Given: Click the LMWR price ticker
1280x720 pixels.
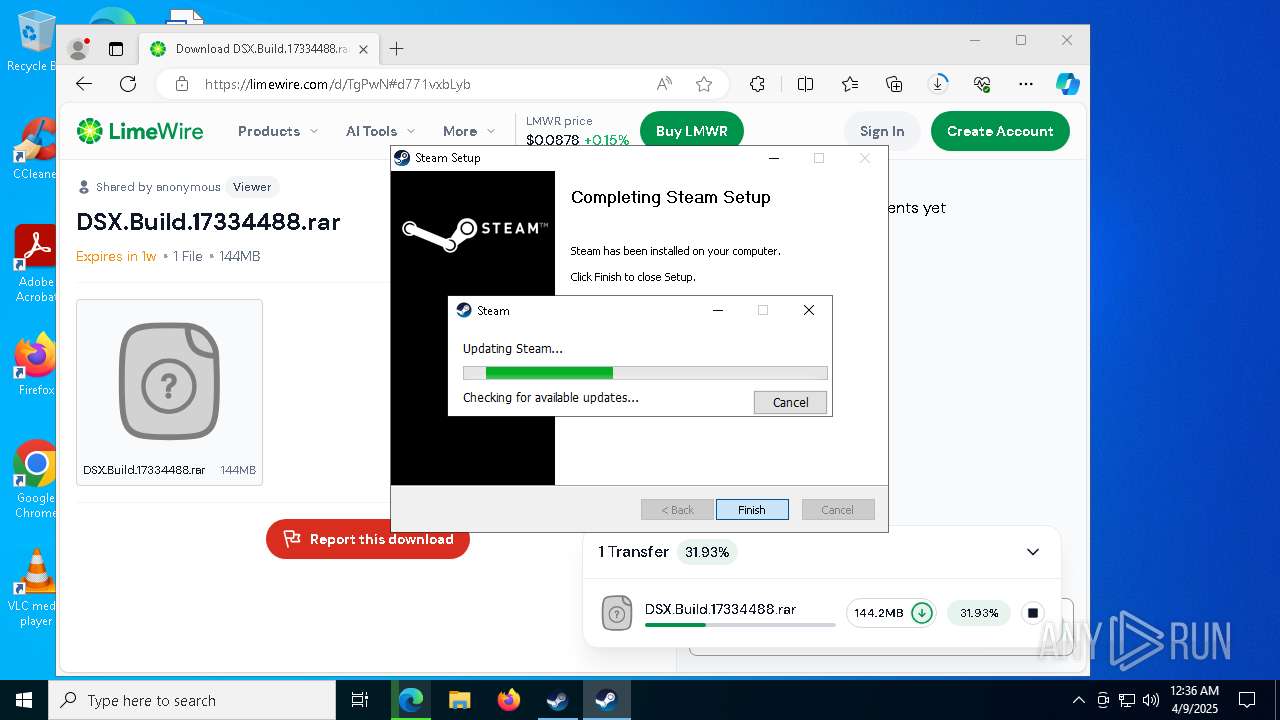Looking at the screenshot, I should click(577, 131).
